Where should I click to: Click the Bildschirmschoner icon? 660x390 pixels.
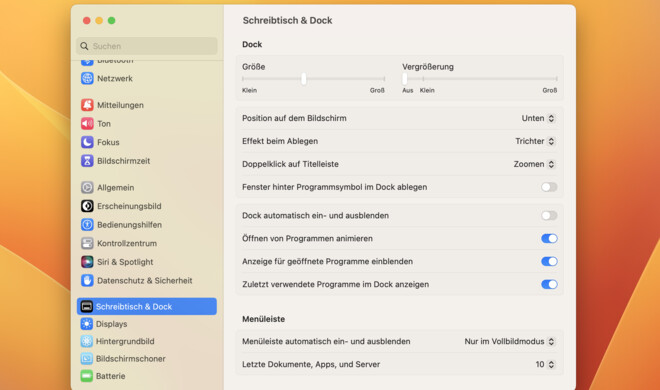(86, 358)
